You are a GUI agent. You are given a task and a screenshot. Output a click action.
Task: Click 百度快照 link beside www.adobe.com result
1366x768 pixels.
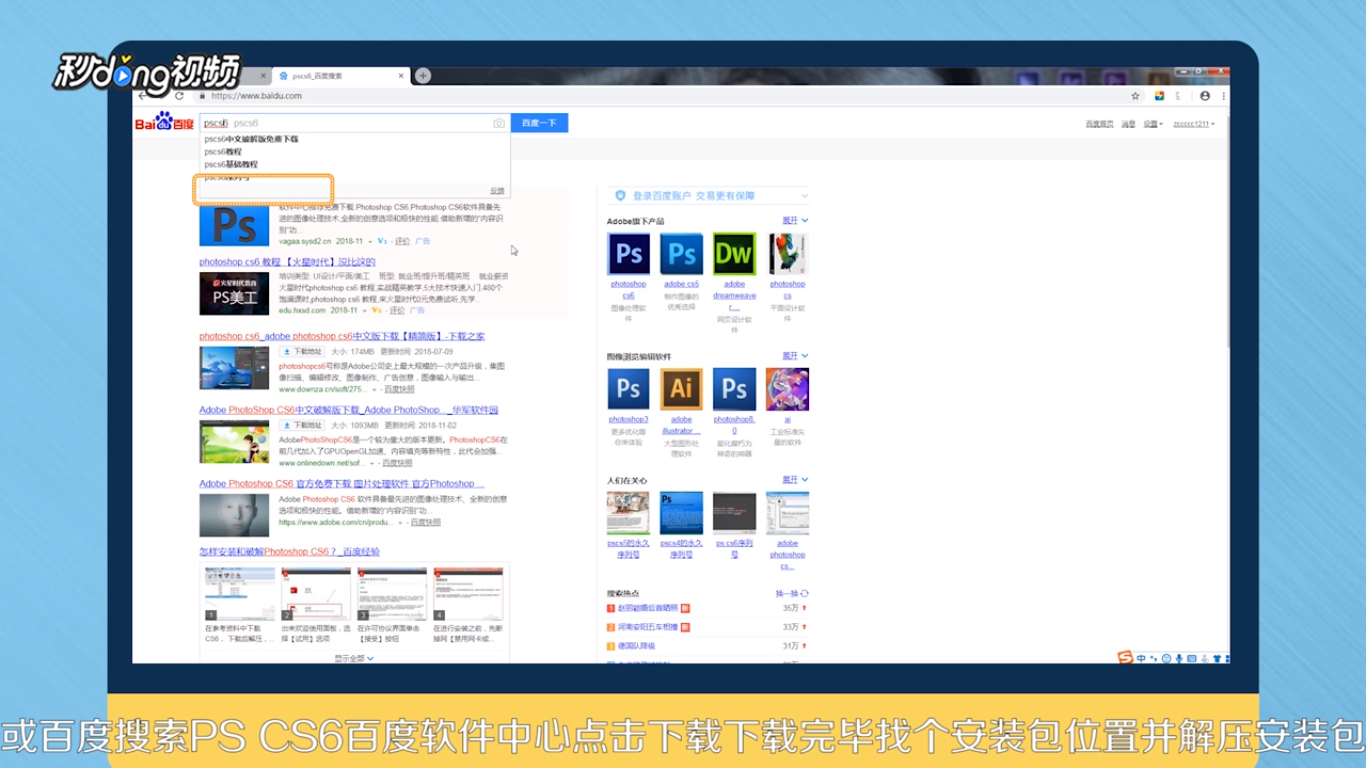[425, 522]
